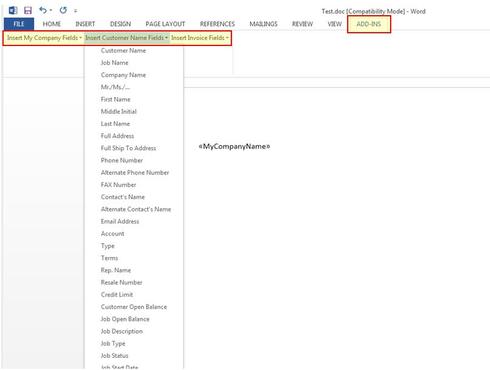The image size is (490, 370).
Task: Save the document with the floppy icon
Action: [28, 10]
